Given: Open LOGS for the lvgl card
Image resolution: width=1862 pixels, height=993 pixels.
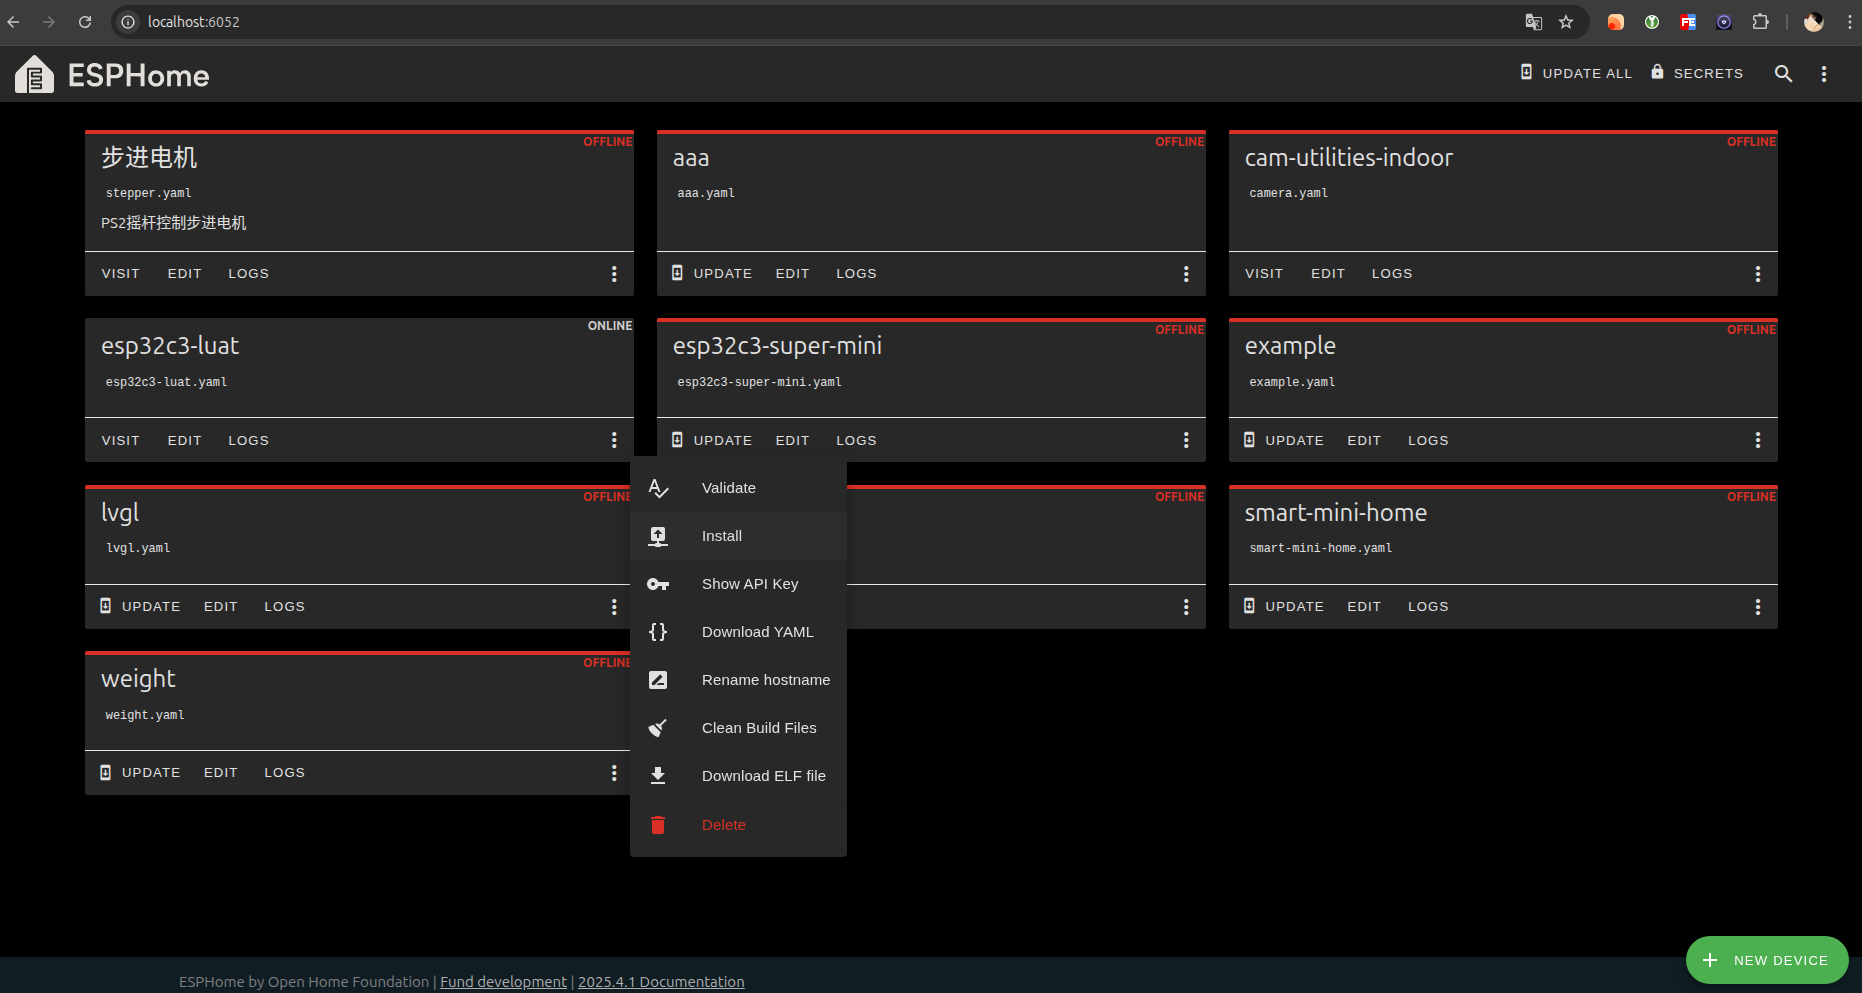Looking at the screenshot, I should click(x=284, y=606).
